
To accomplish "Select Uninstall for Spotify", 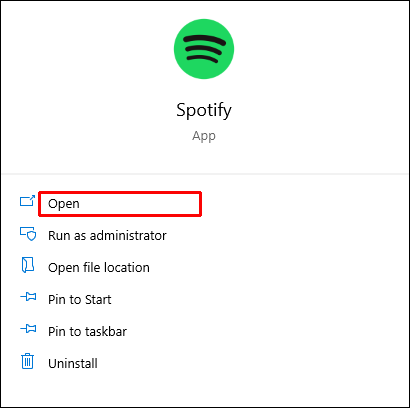I will pyautogui.click(x=73, y=364).
